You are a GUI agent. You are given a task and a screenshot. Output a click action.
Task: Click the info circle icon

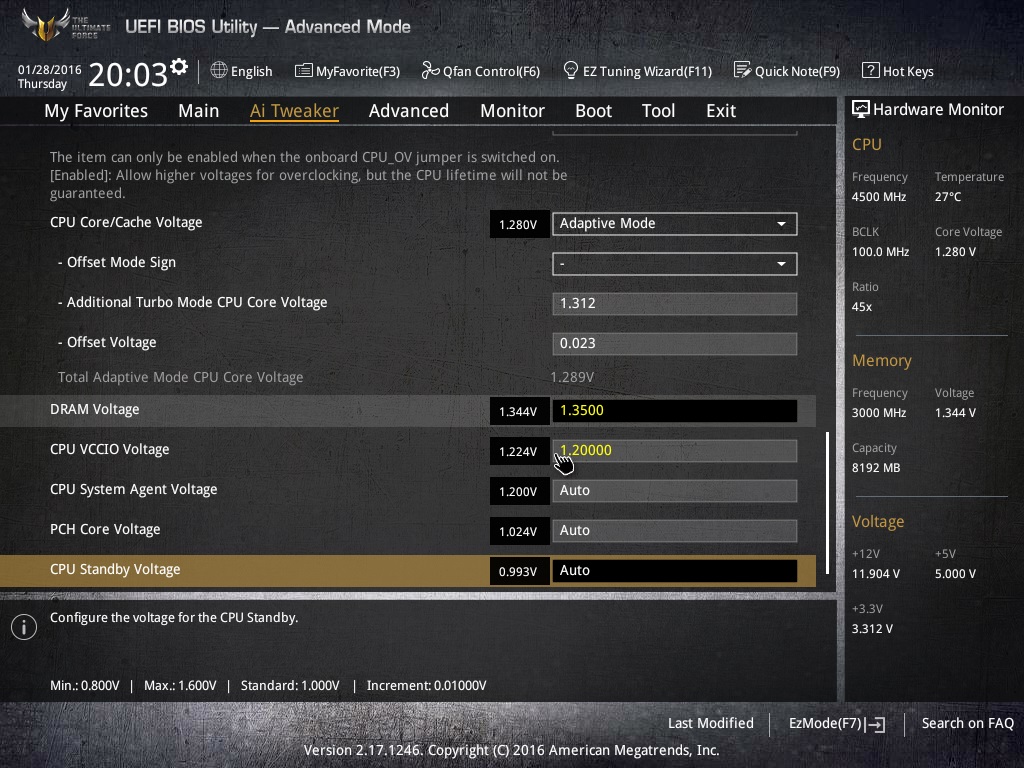tap(24, 627)
